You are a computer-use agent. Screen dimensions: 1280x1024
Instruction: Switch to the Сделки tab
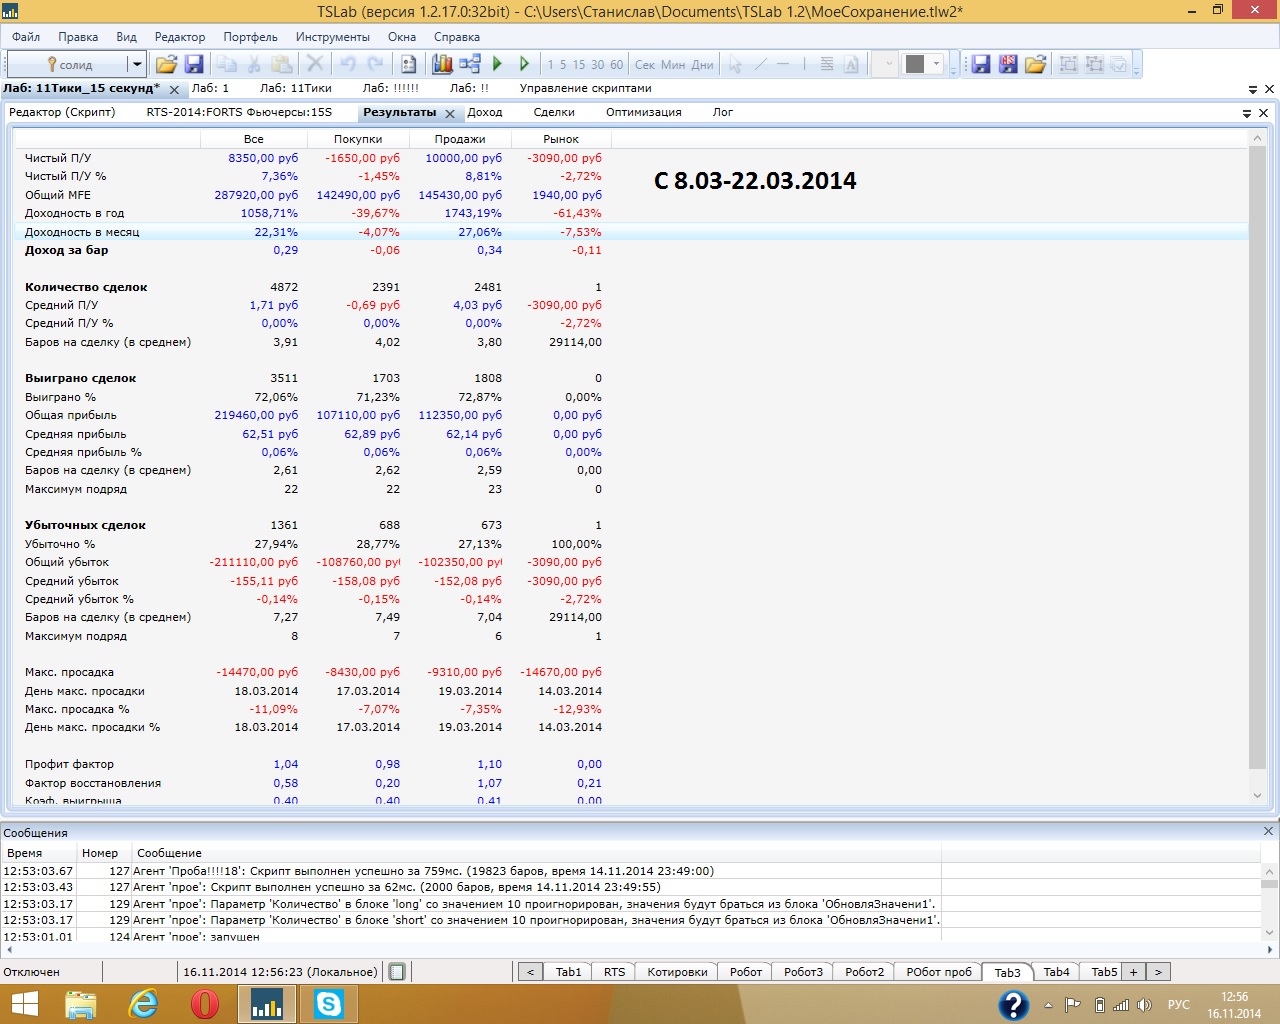pyautogui.click(x=553, y=113)
